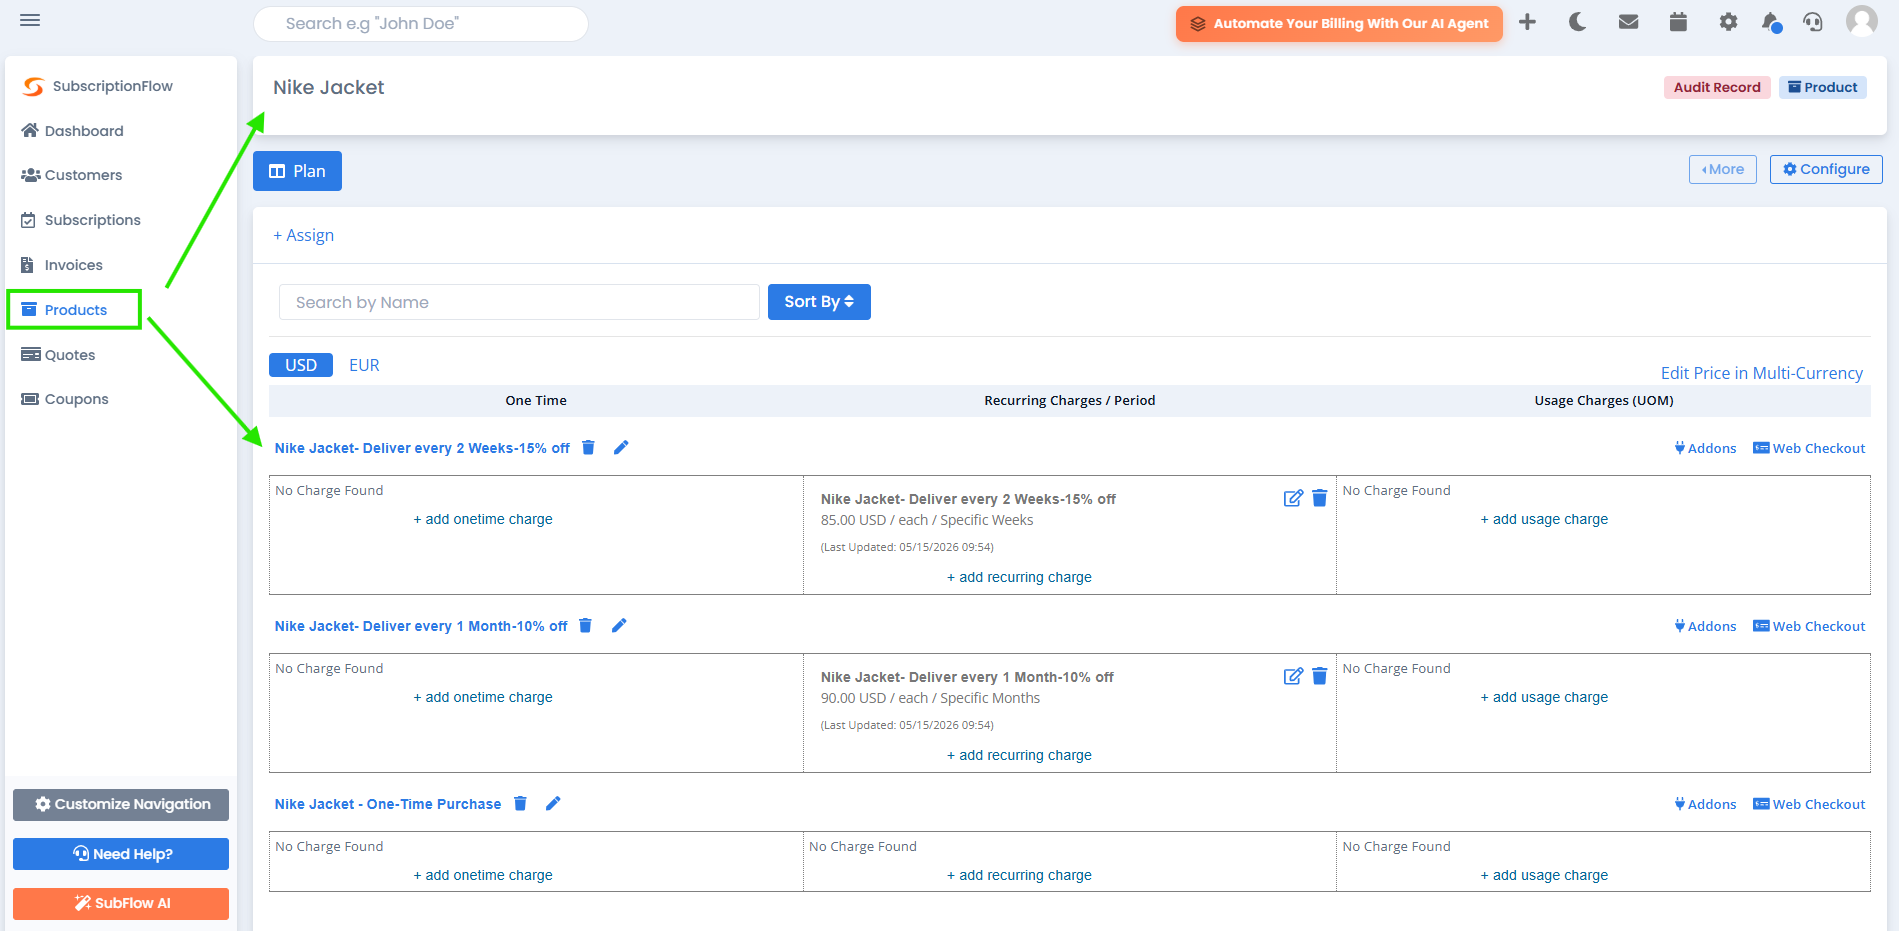Screen dimensions: 1899x931
Task: Open Web Checkout for the 2 Weeks plan
Action: (1809, 448)
